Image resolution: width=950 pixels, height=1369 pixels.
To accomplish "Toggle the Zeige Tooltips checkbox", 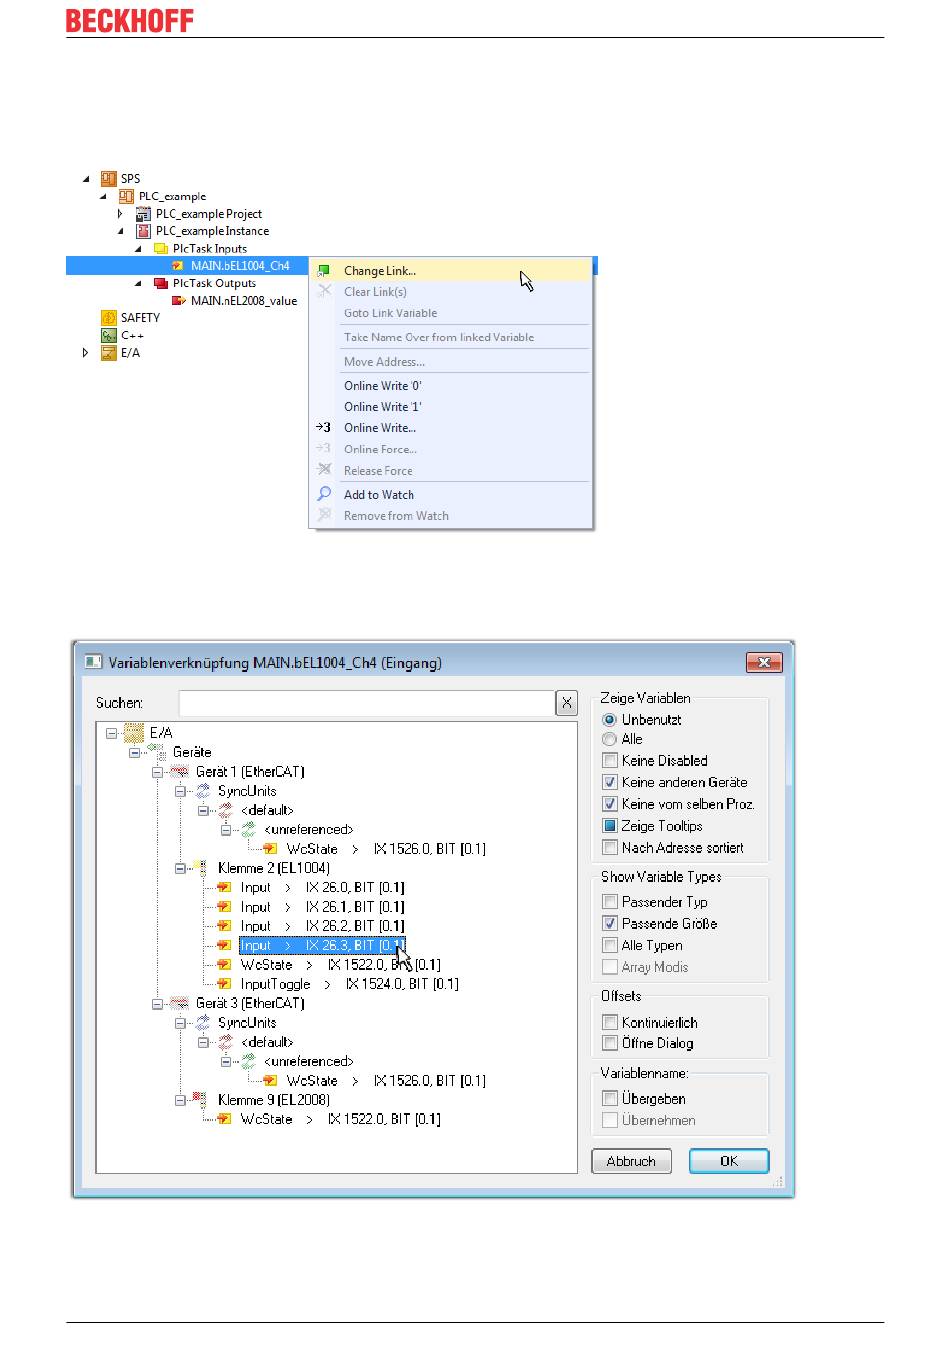I will (x=610, y=826).
